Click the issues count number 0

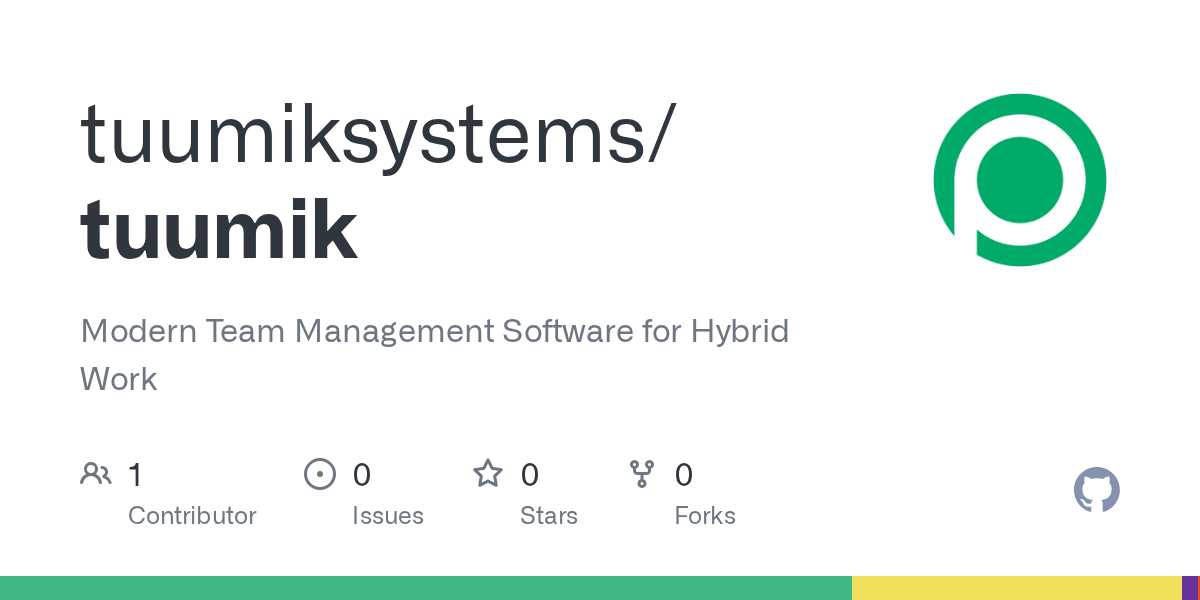click(x=362, y=475)
